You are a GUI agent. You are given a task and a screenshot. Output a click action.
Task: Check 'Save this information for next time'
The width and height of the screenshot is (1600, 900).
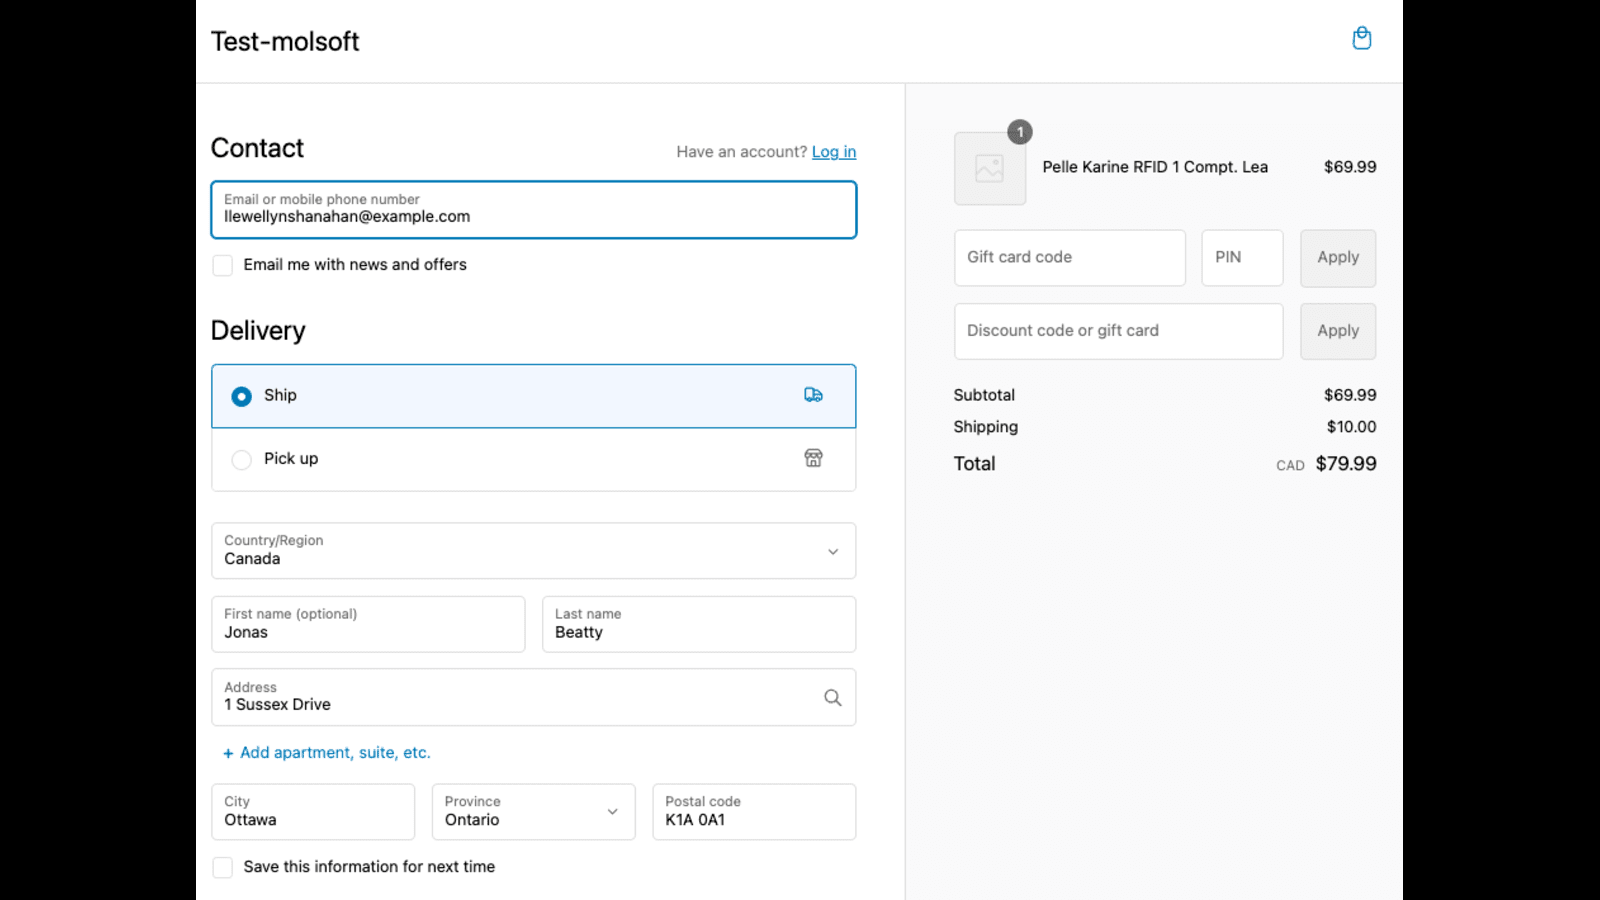pyautogui.click(x=222, y=867)
